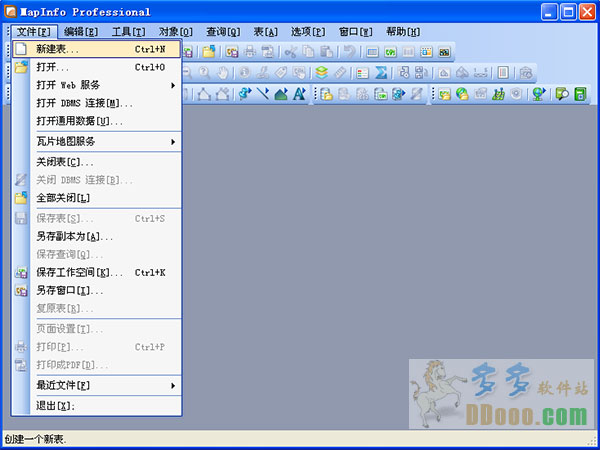Choose 打开通用数据[U]... menu item
Screen dimensions: 600x450
(96, 121)
